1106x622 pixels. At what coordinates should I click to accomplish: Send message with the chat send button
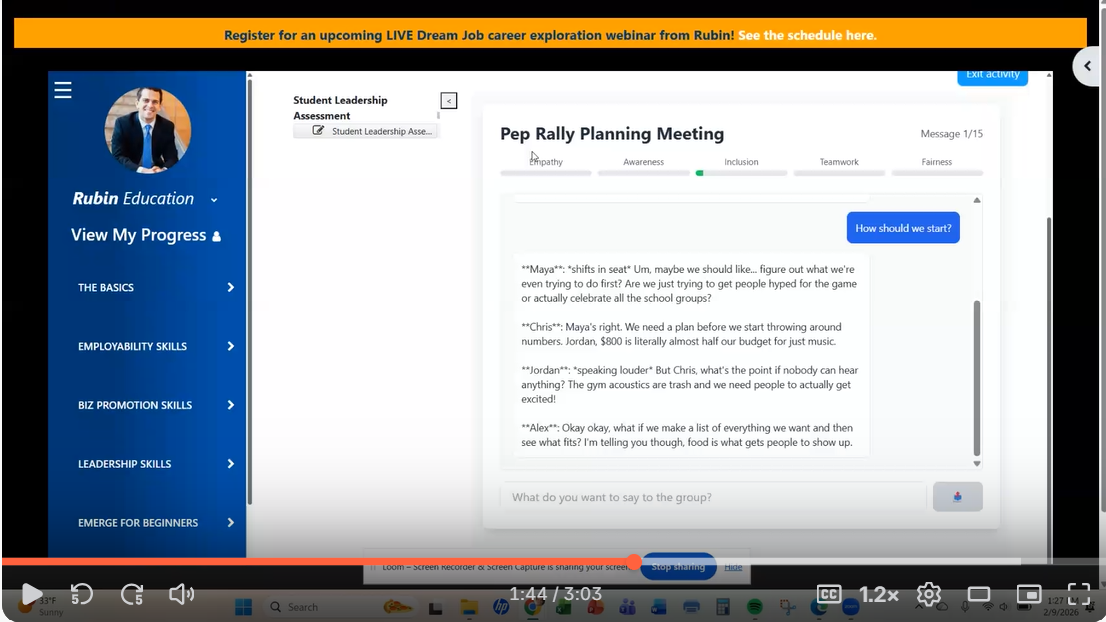(x=957, y=497)
